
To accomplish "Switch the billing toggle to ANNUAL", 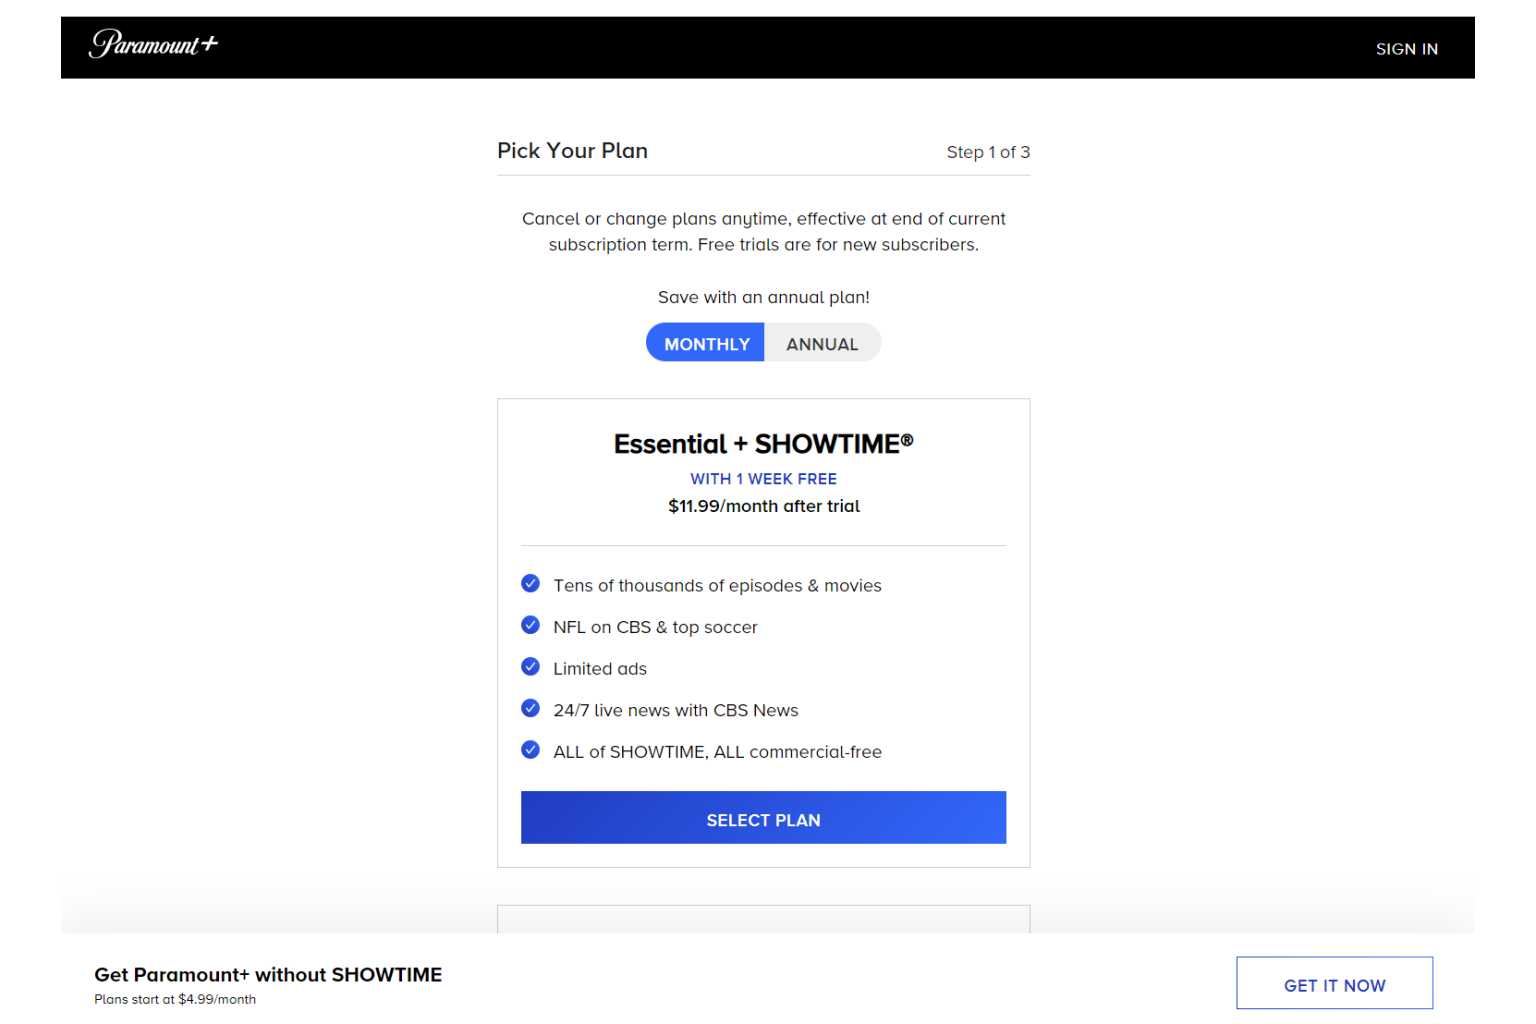I will pyautogui.click(x=822, y=343).
